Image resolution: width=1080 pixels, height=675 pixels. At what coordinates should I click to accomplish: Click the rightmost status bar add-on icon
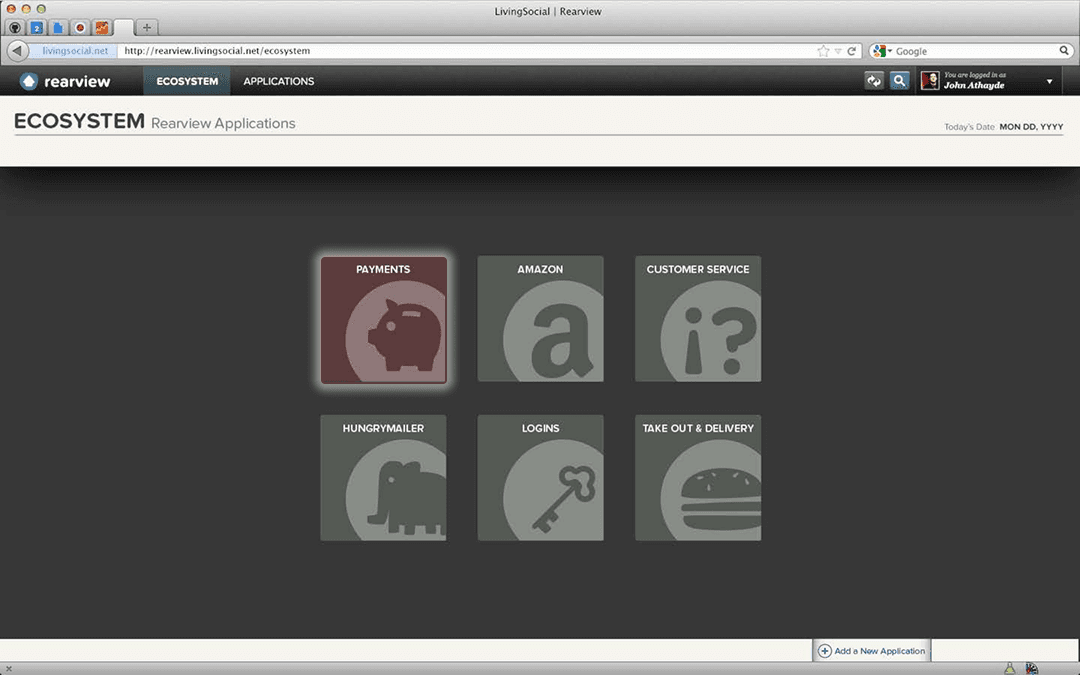pyautogui.click(x=1032, y=668)
